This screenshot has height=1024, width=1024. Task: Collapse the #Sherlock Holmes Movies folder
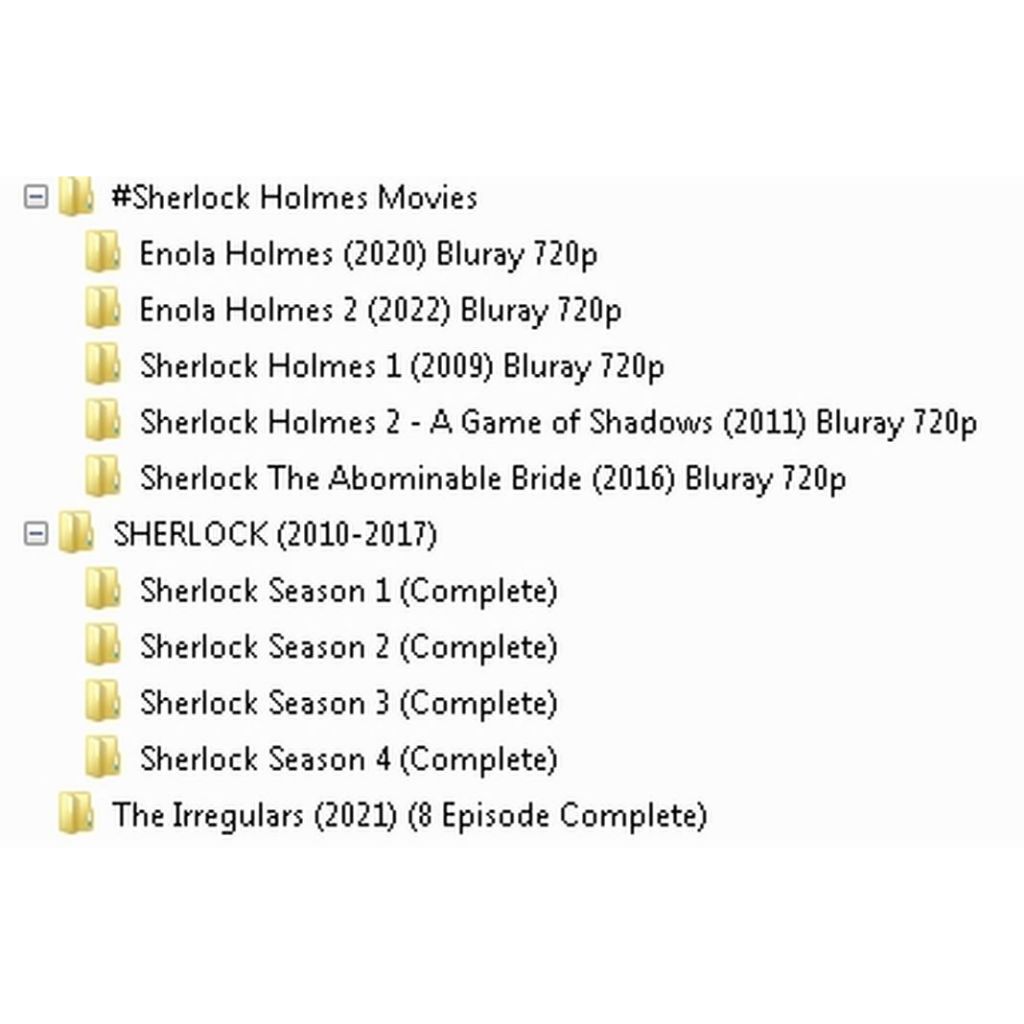click(36, 197)
